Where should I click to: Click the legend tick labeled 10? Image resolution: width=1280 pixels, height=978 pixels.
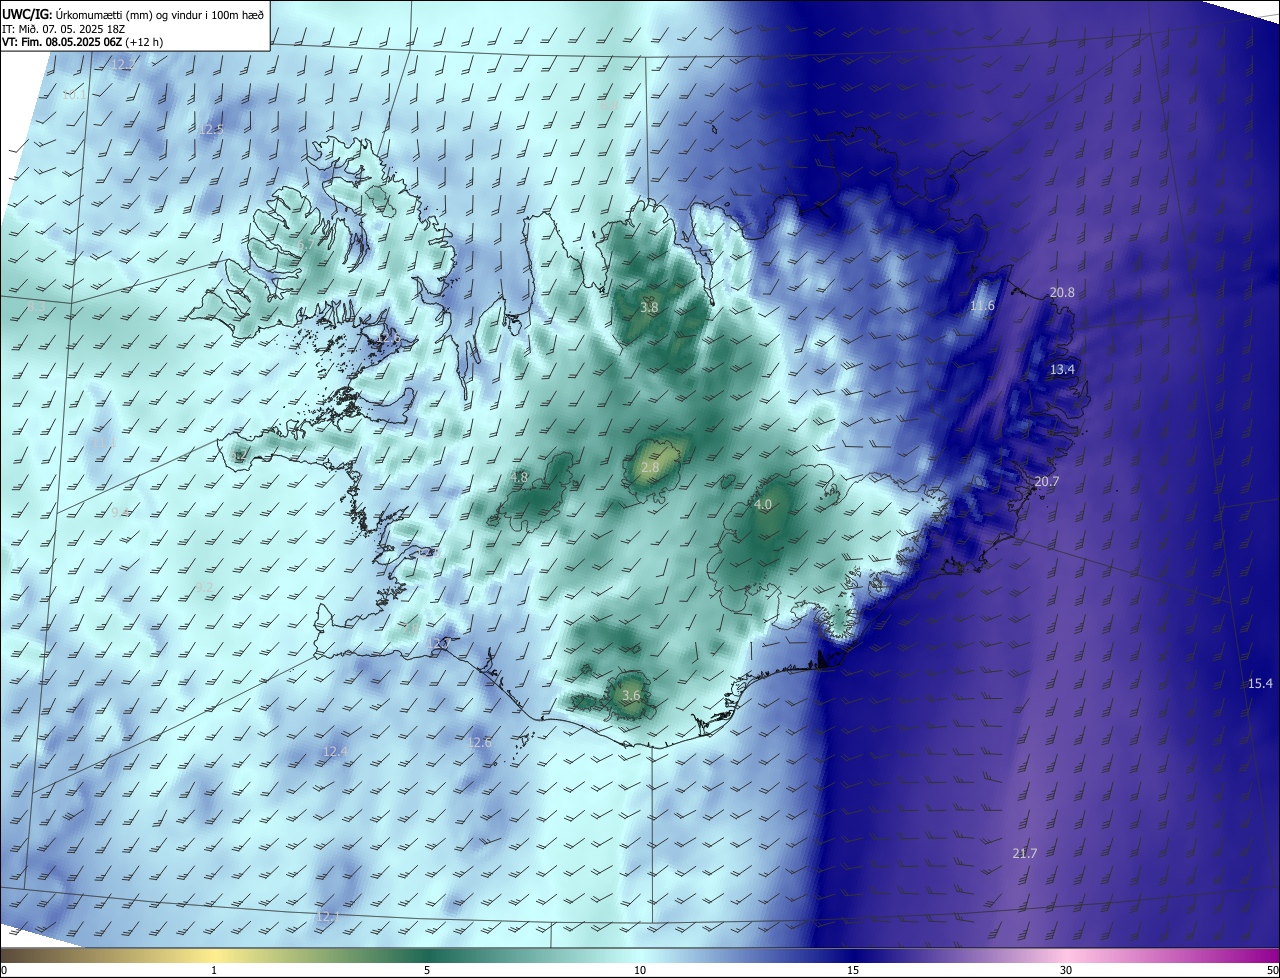click(x=640, y=971)
